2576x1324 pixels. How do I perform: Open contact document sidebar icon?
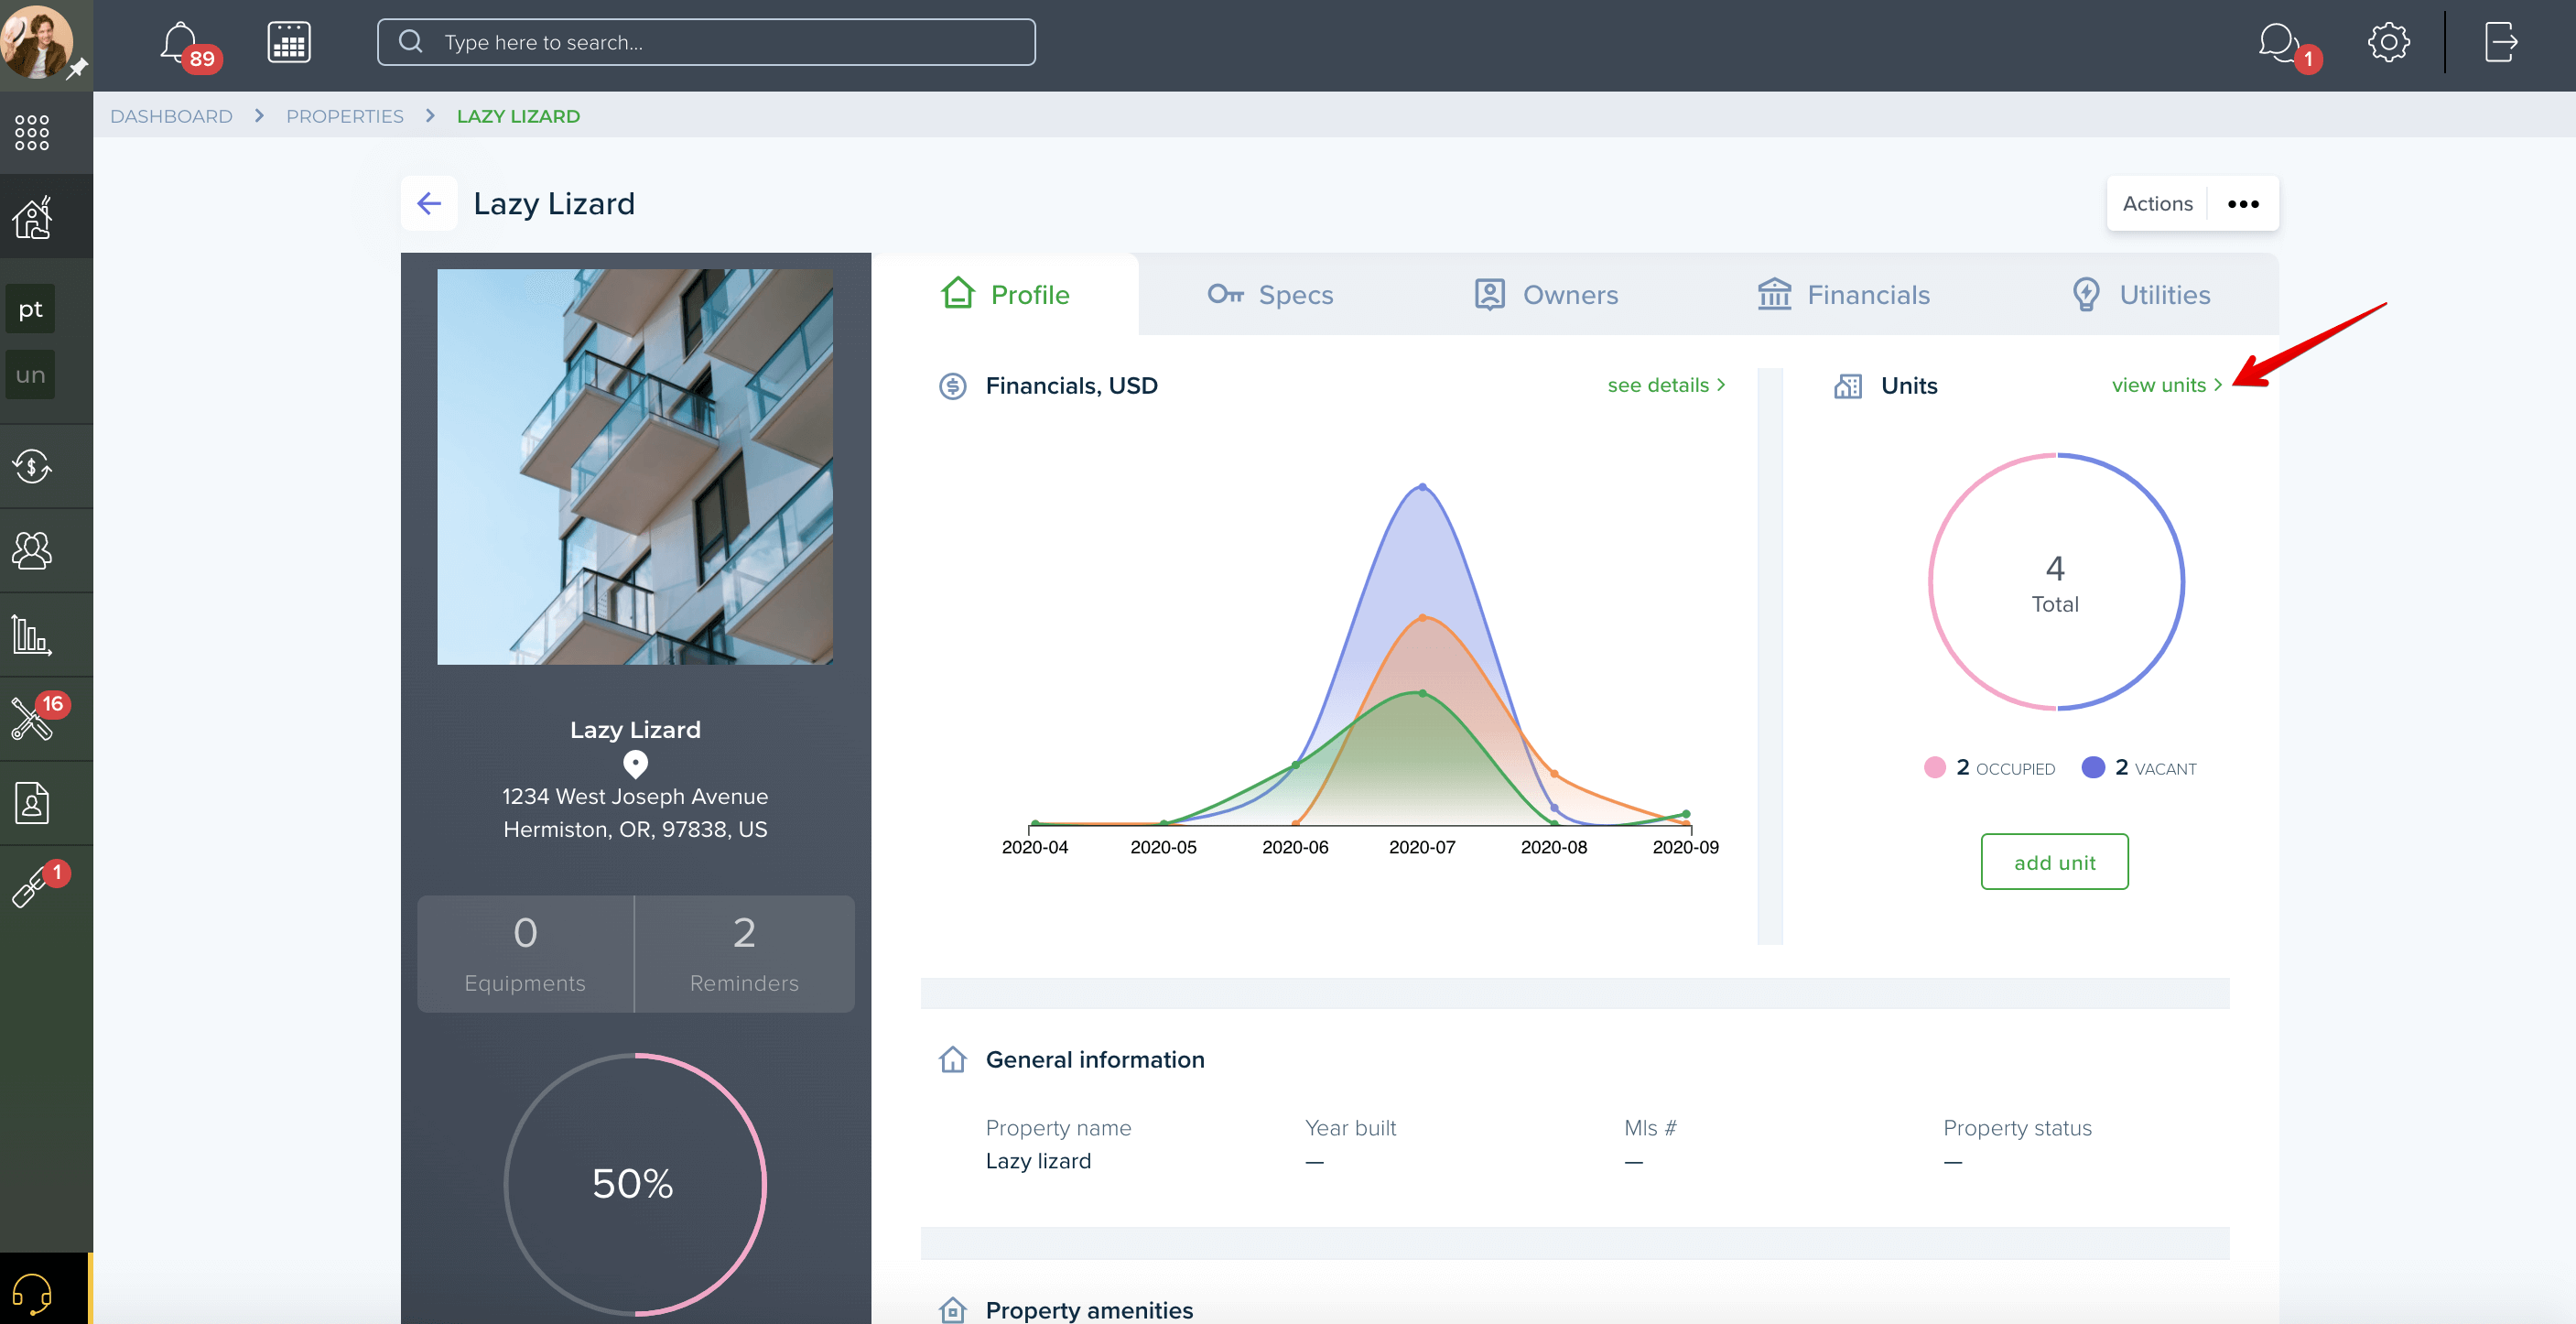(x=32, y=803)
